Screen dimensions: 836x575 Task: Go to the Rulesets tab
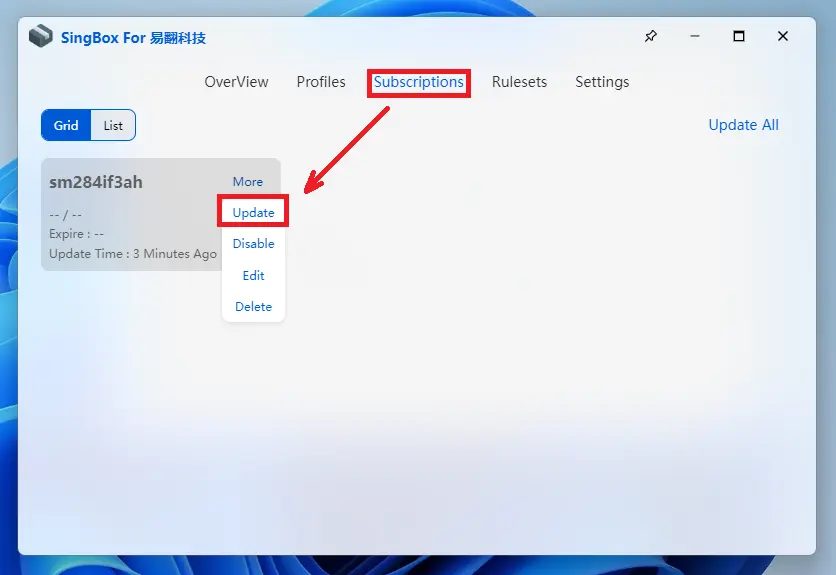coord(519,82)
